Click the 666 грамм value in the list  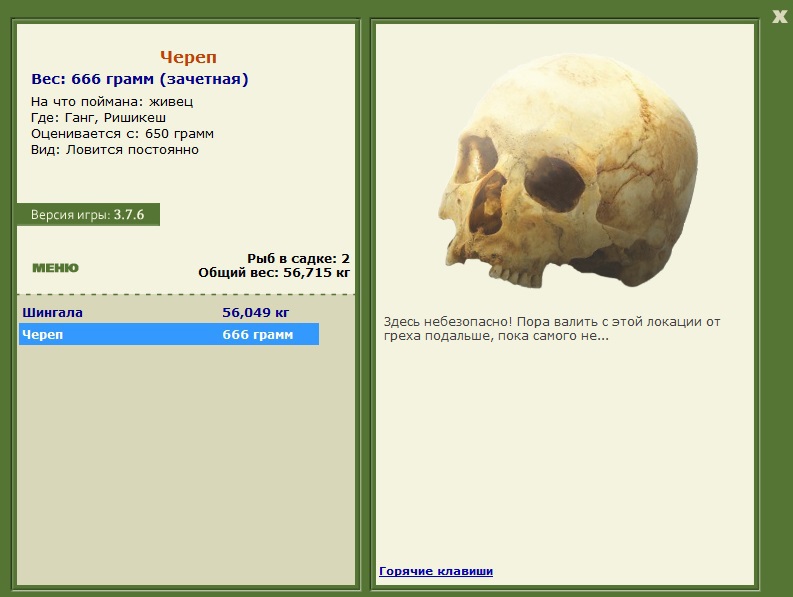coord(257,335)
